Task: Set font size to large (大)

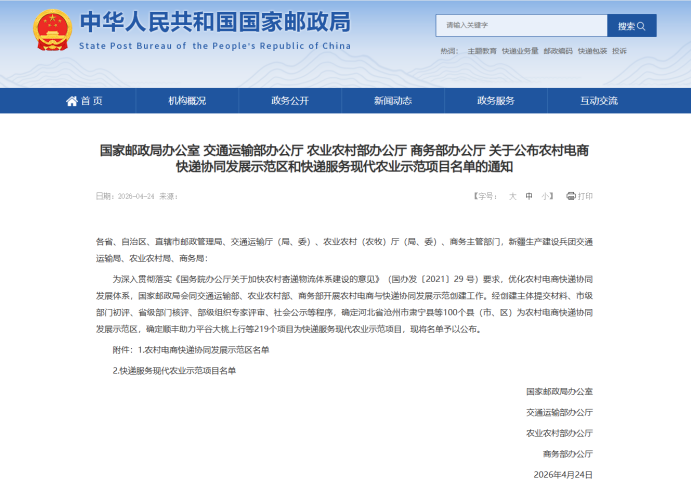Action: pyautogui.click(x=513, y=196)
